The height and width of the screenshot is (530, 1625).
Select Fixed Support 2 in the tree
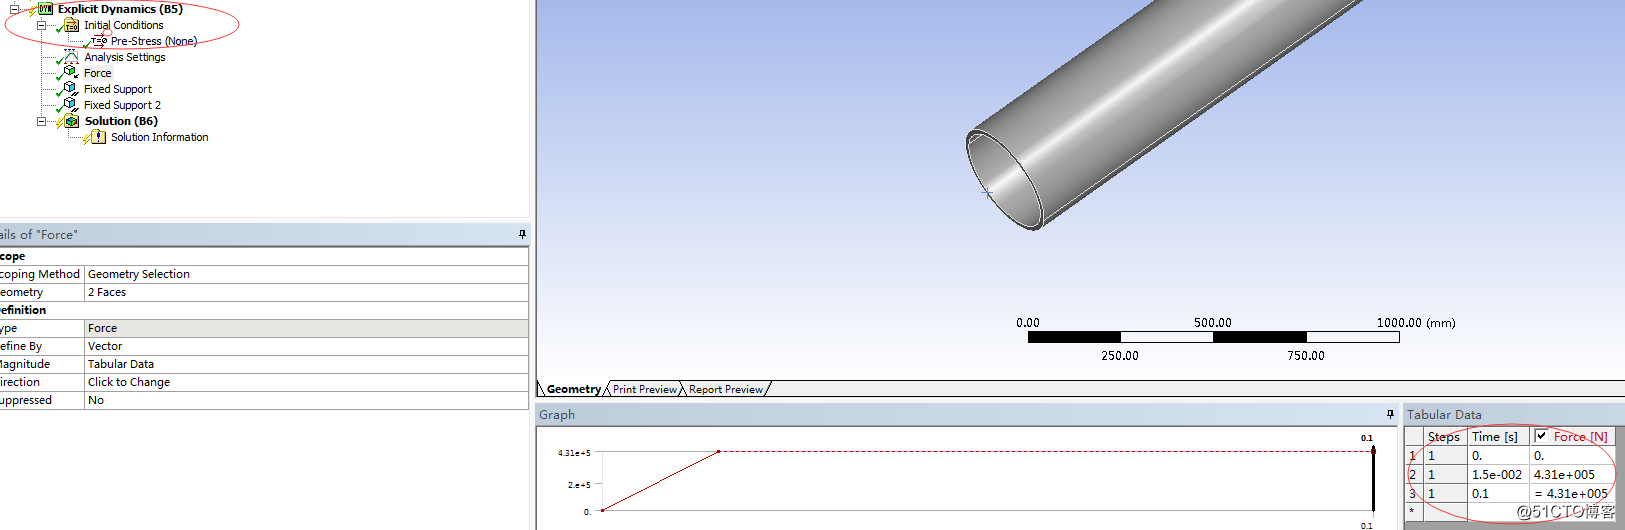122,105
